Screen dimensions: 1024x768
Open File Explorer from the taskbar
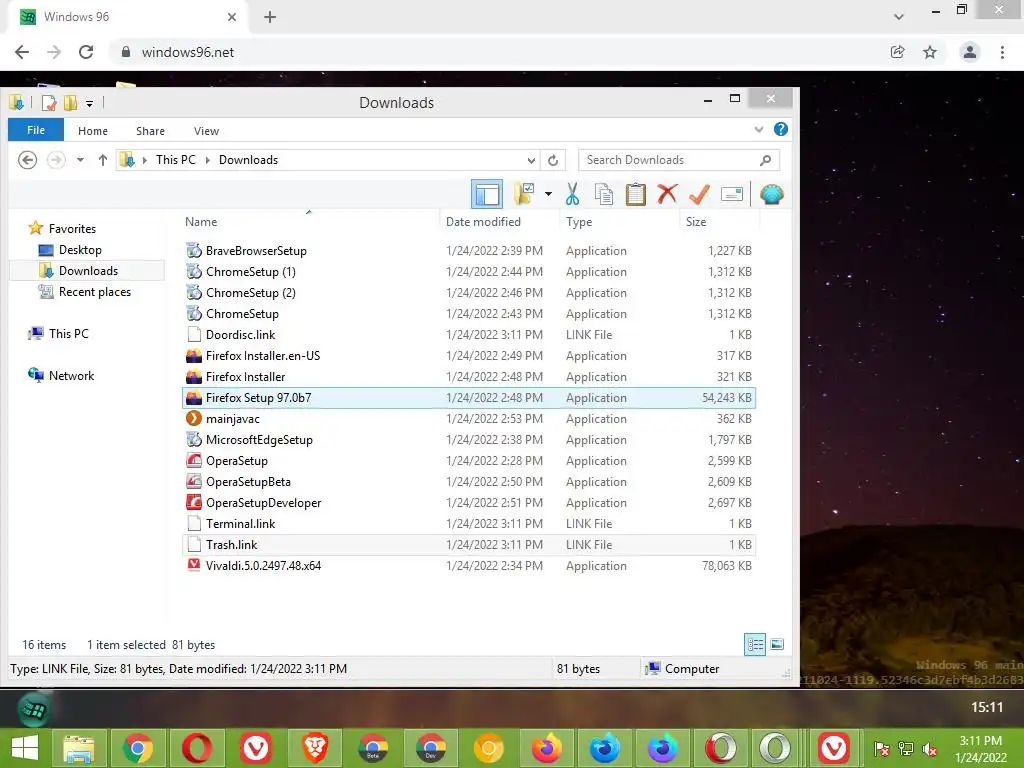tap(78, 748)
